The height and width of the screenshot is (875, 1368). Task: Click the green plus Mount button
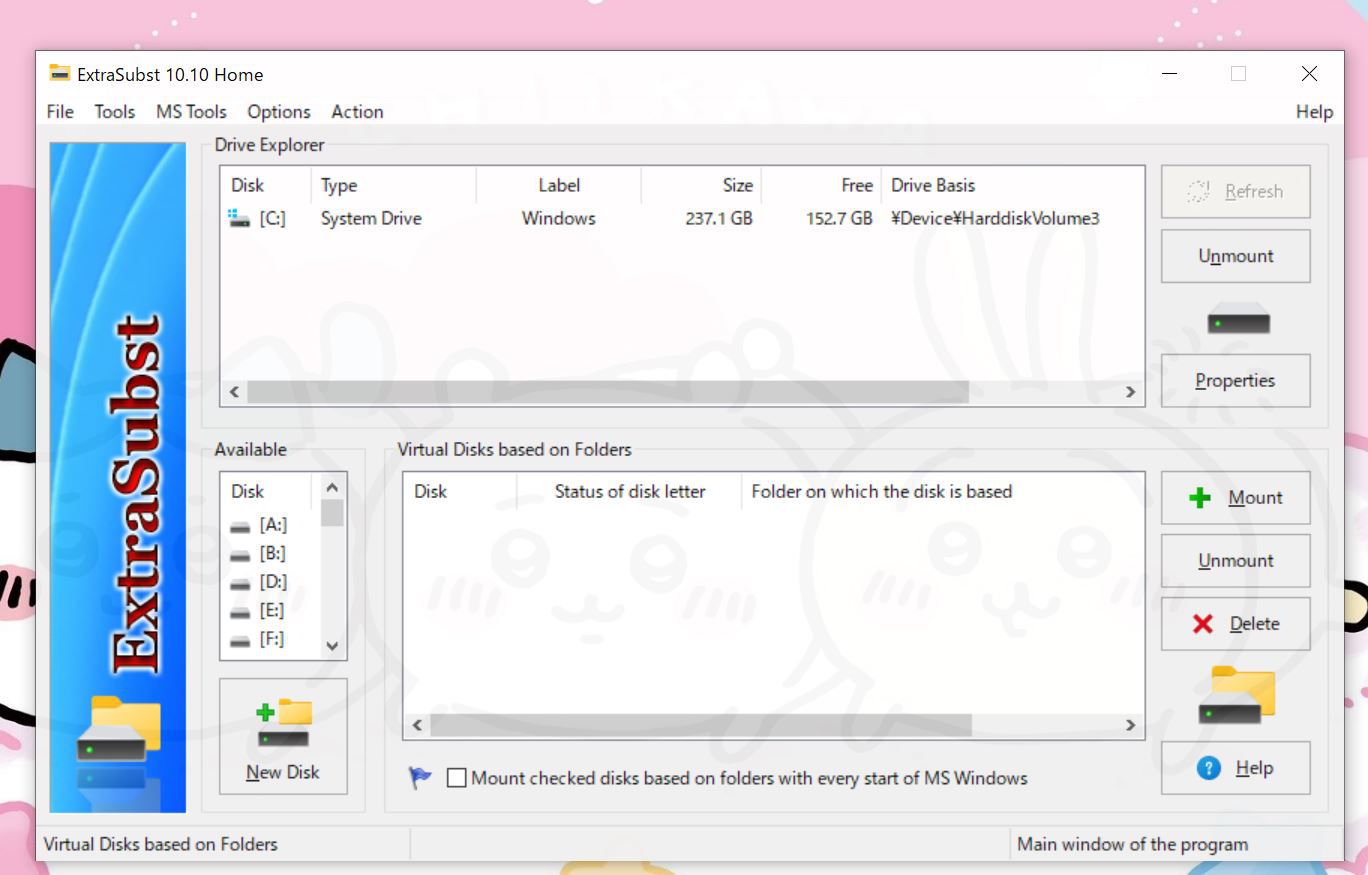(1235, 498)
